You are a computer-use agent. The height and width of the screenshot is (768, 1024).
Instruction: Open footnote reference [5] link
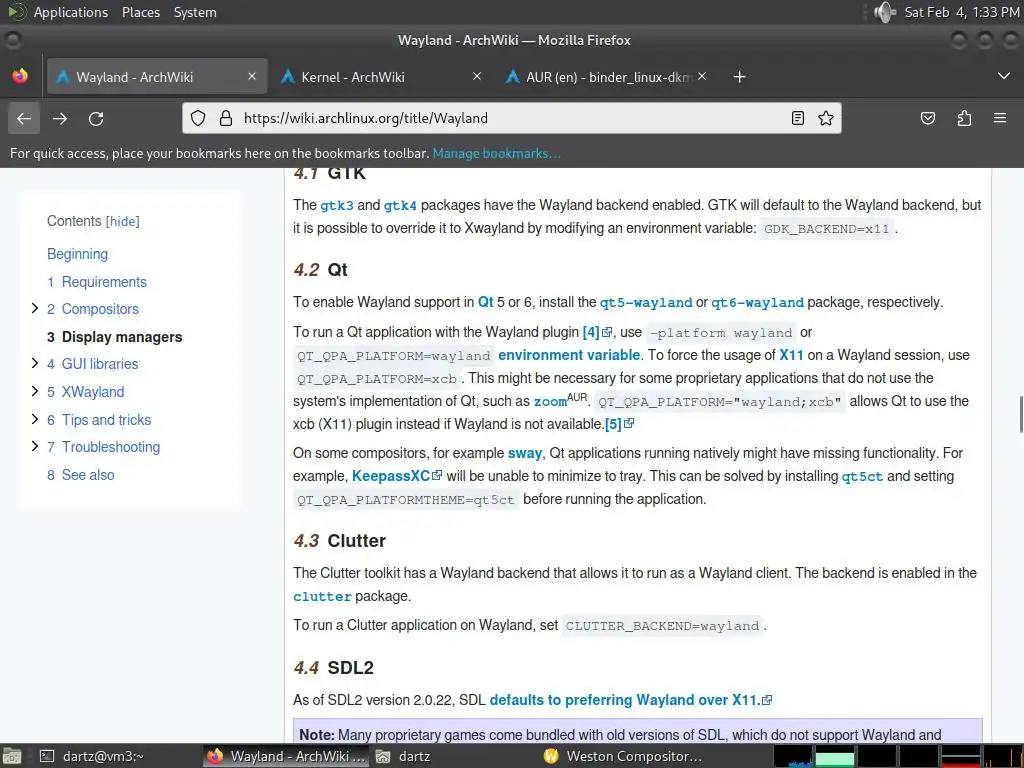click(x=618, y=424)
